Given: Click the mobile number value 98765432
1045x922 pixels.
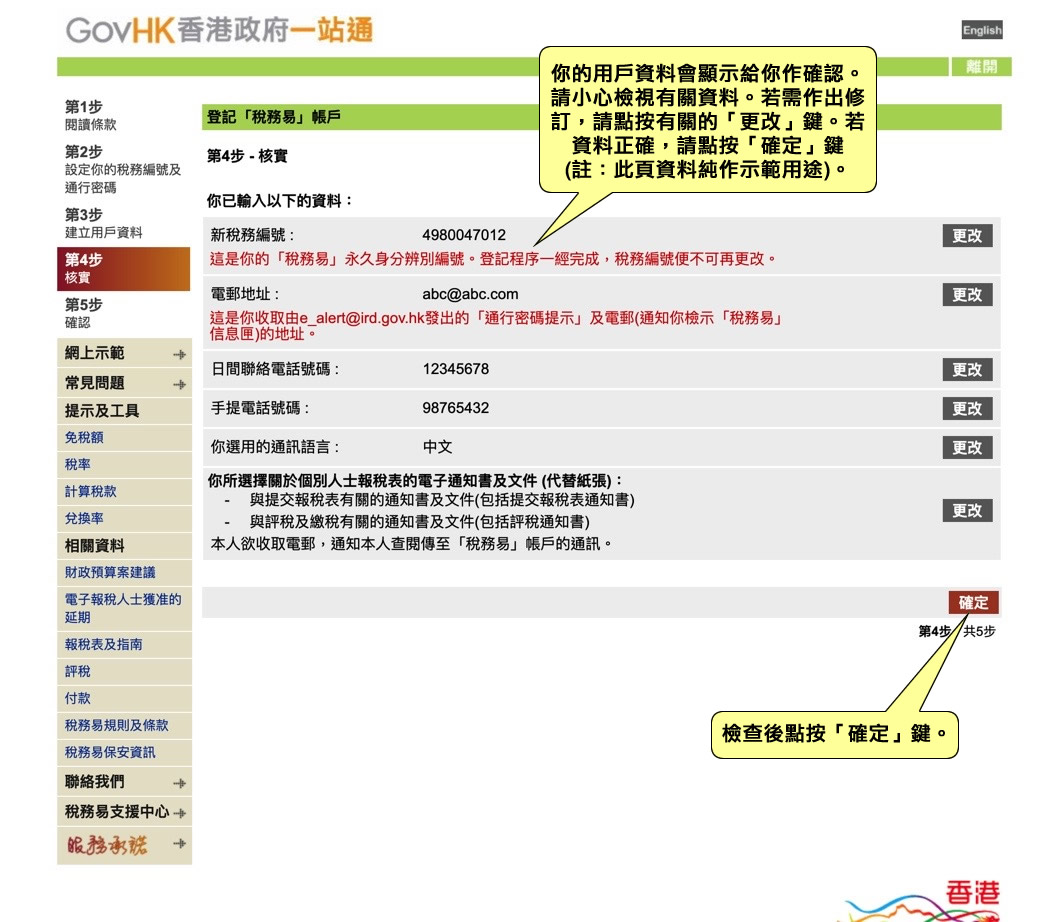Looking at the screenshot, I should 456,408.
